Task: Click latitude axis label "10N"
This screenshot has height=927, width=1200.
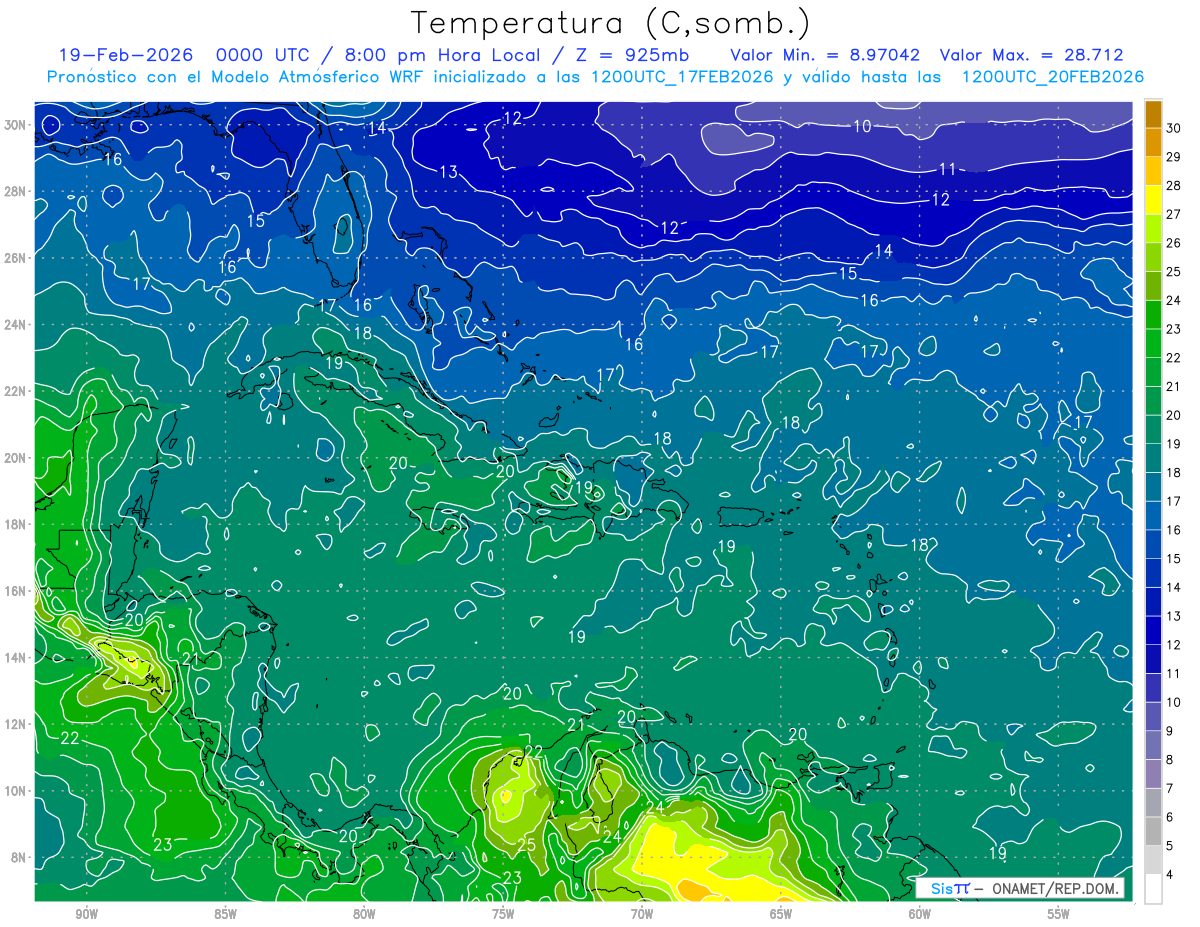Action: (15, 791)
